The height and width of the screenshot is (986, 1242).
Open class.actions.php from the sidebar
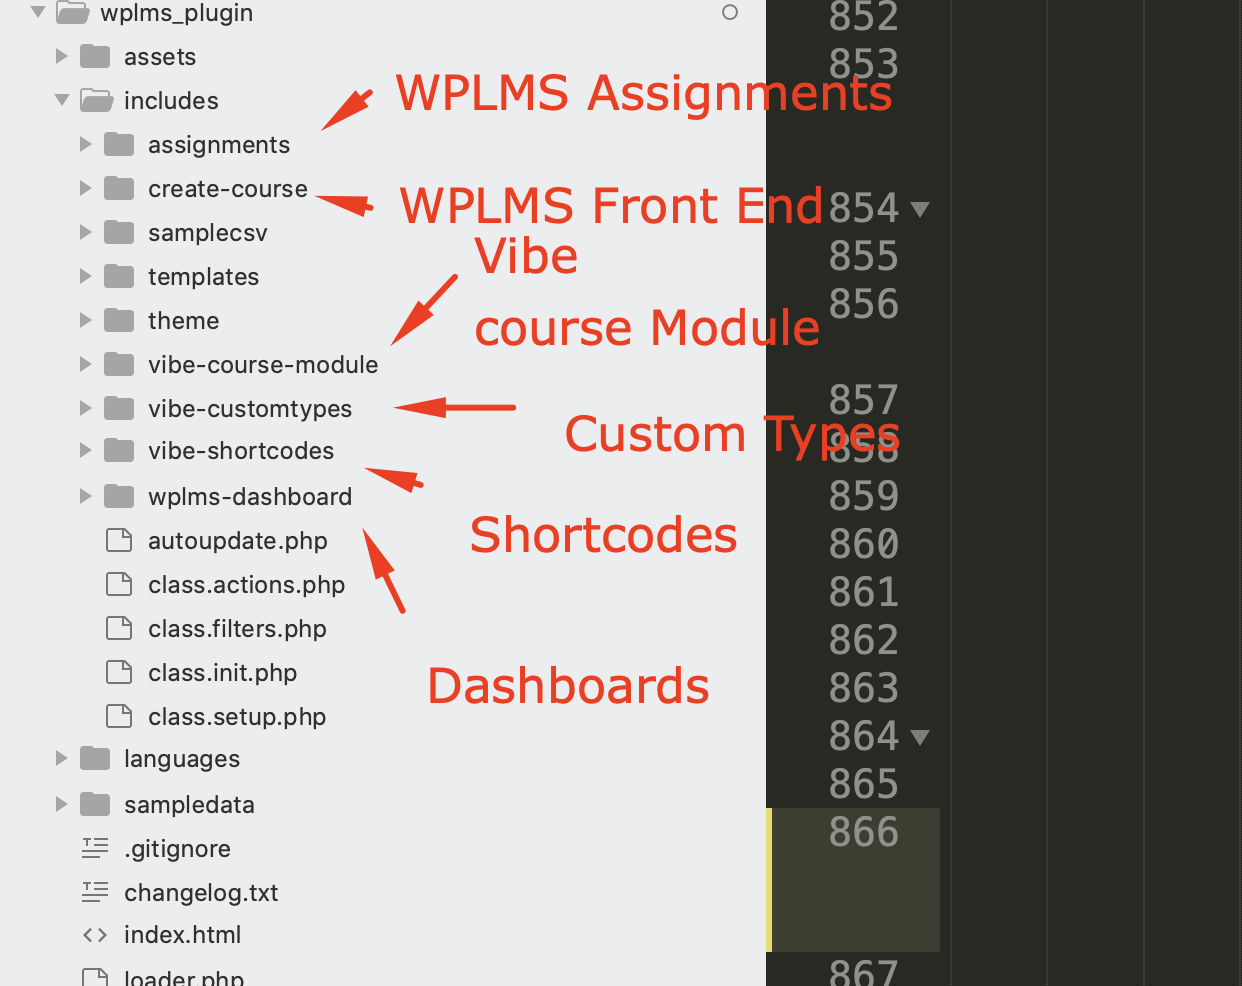coord(246,585)
